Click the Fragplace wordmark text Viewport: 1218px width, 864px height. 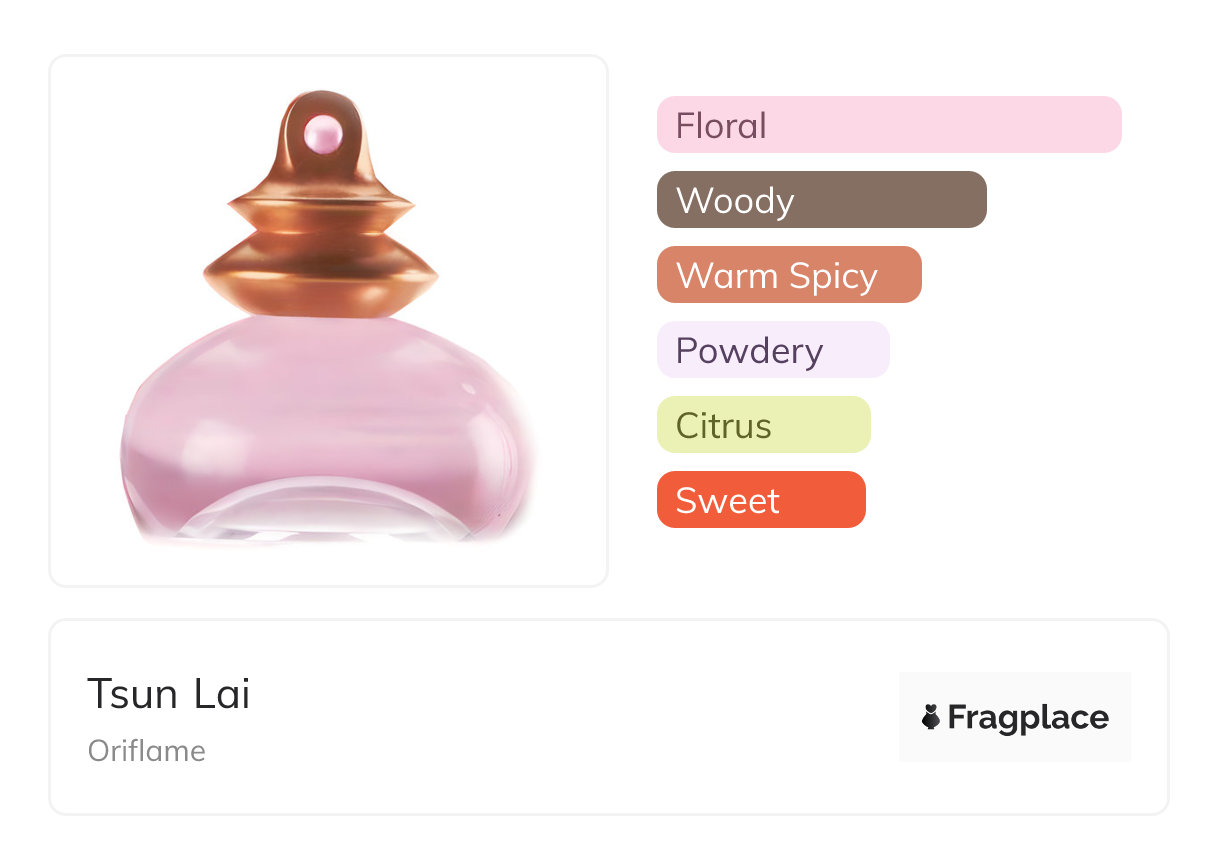pyautogui.click(x=1028, y=717)
